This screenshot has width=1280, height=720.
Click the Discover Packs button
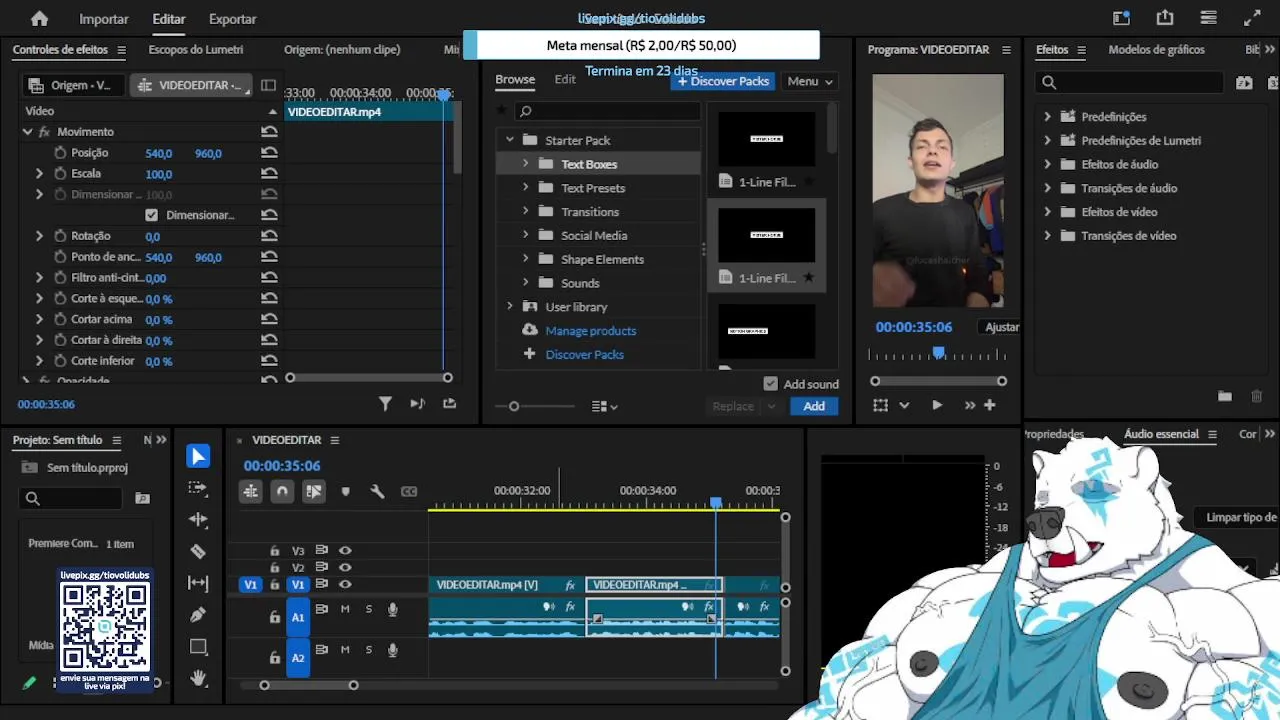[x=723, y=81]
